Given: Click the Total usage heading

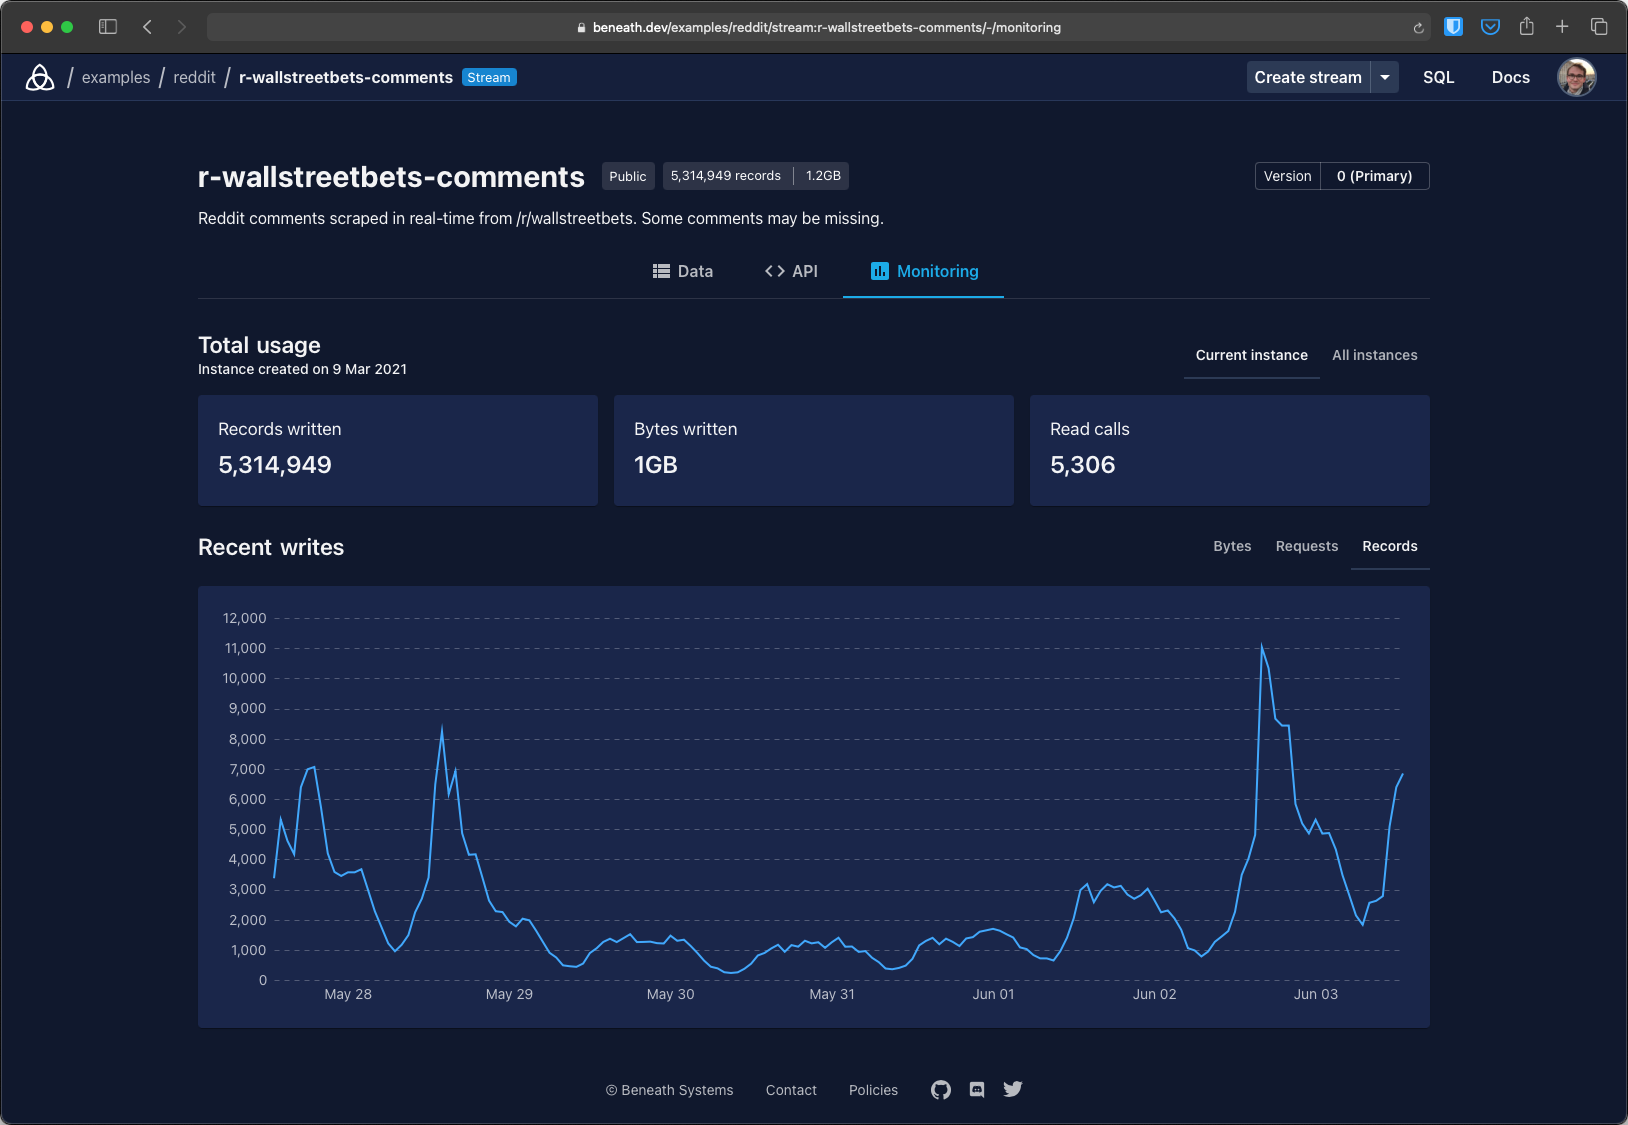Looking at the screenshot, I should pos(259,345).
